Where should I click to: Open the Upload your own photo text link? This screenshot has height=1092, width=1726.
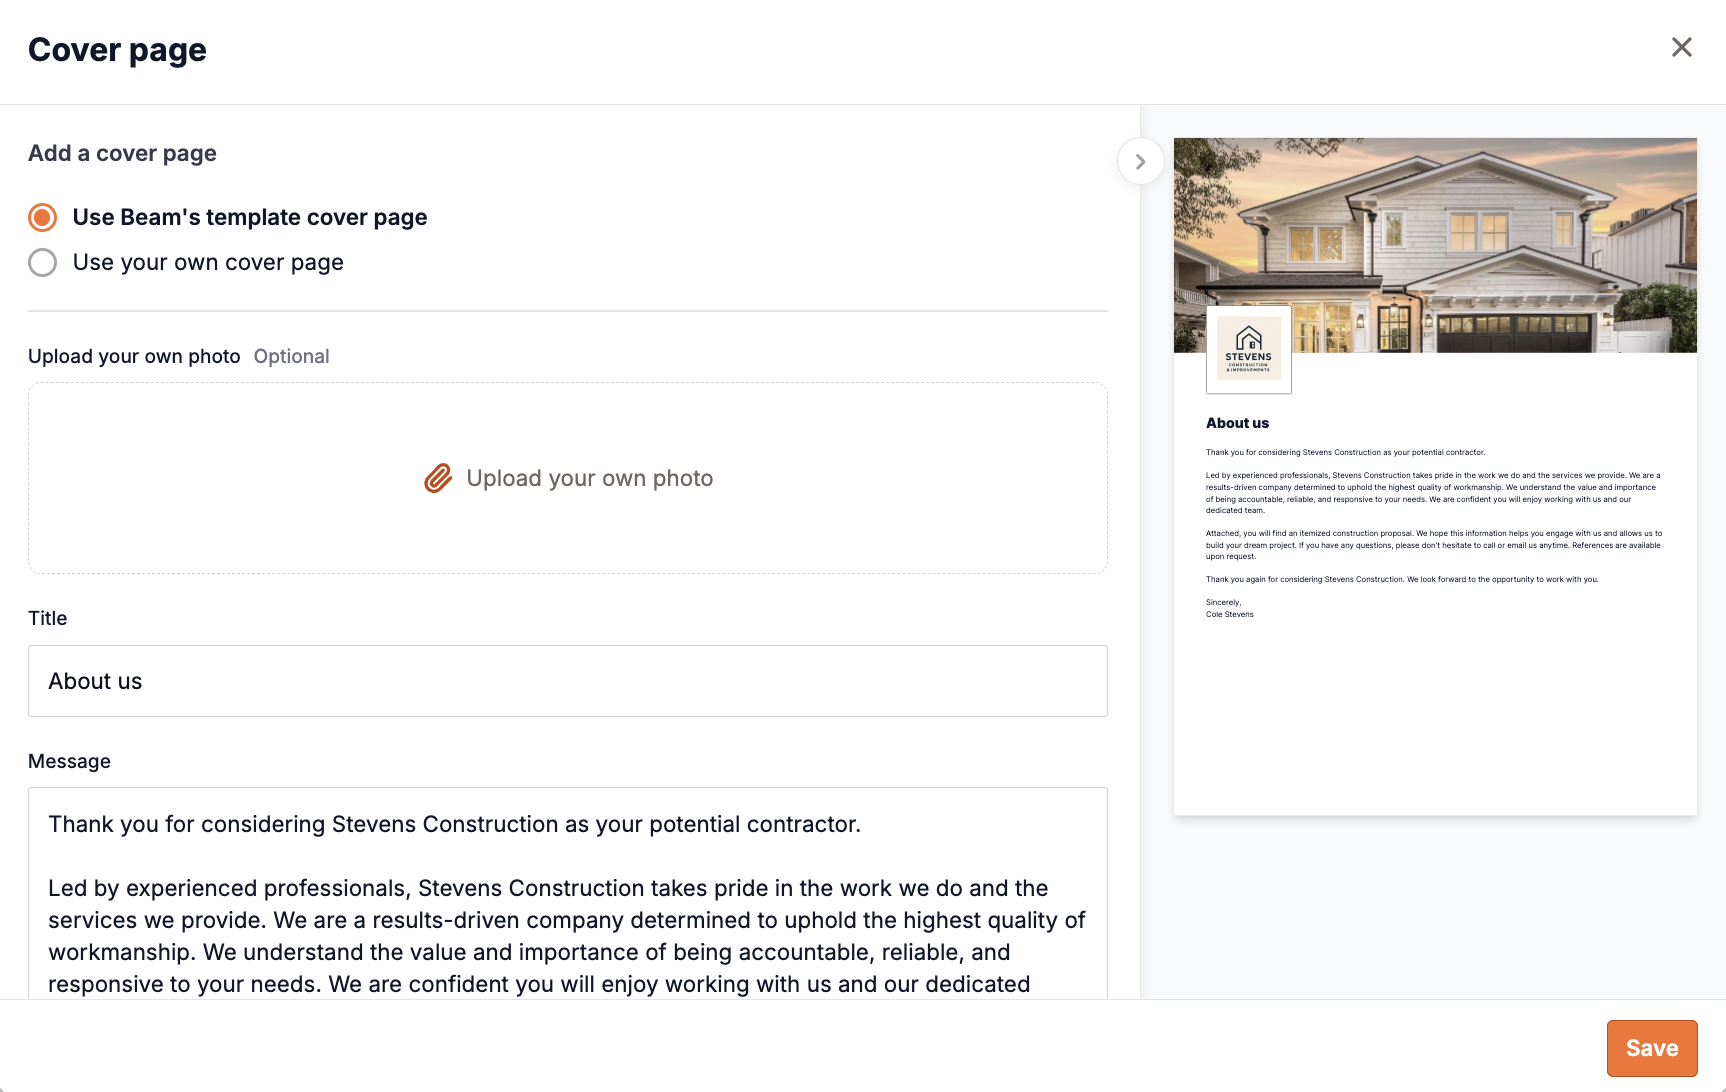coord(589,478)
